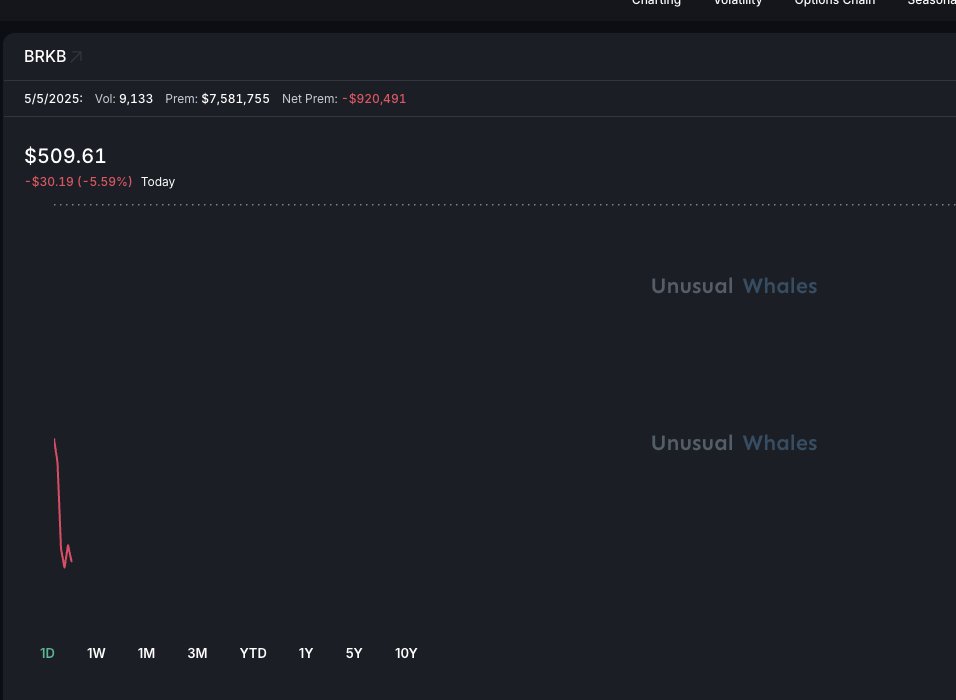Open BRKB external link arrow icon
Image resolution: width=956 pixels, height=700 pixels.
pos(76,57)
